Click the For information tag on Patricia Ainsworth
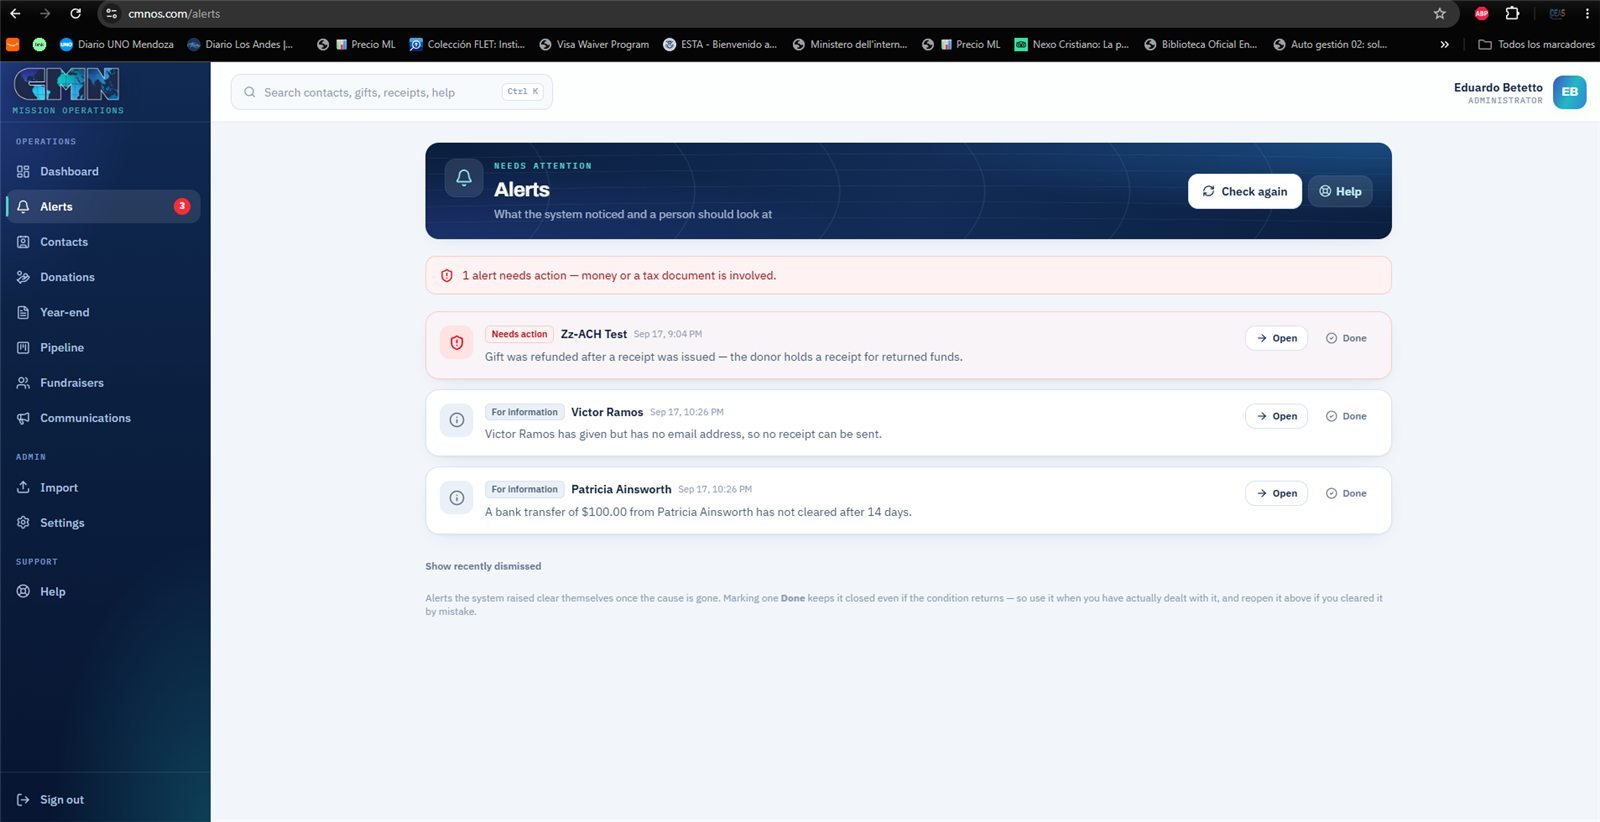Image resolution: width=1600 pixels, height=822 pixels. [x=525, y=489]
